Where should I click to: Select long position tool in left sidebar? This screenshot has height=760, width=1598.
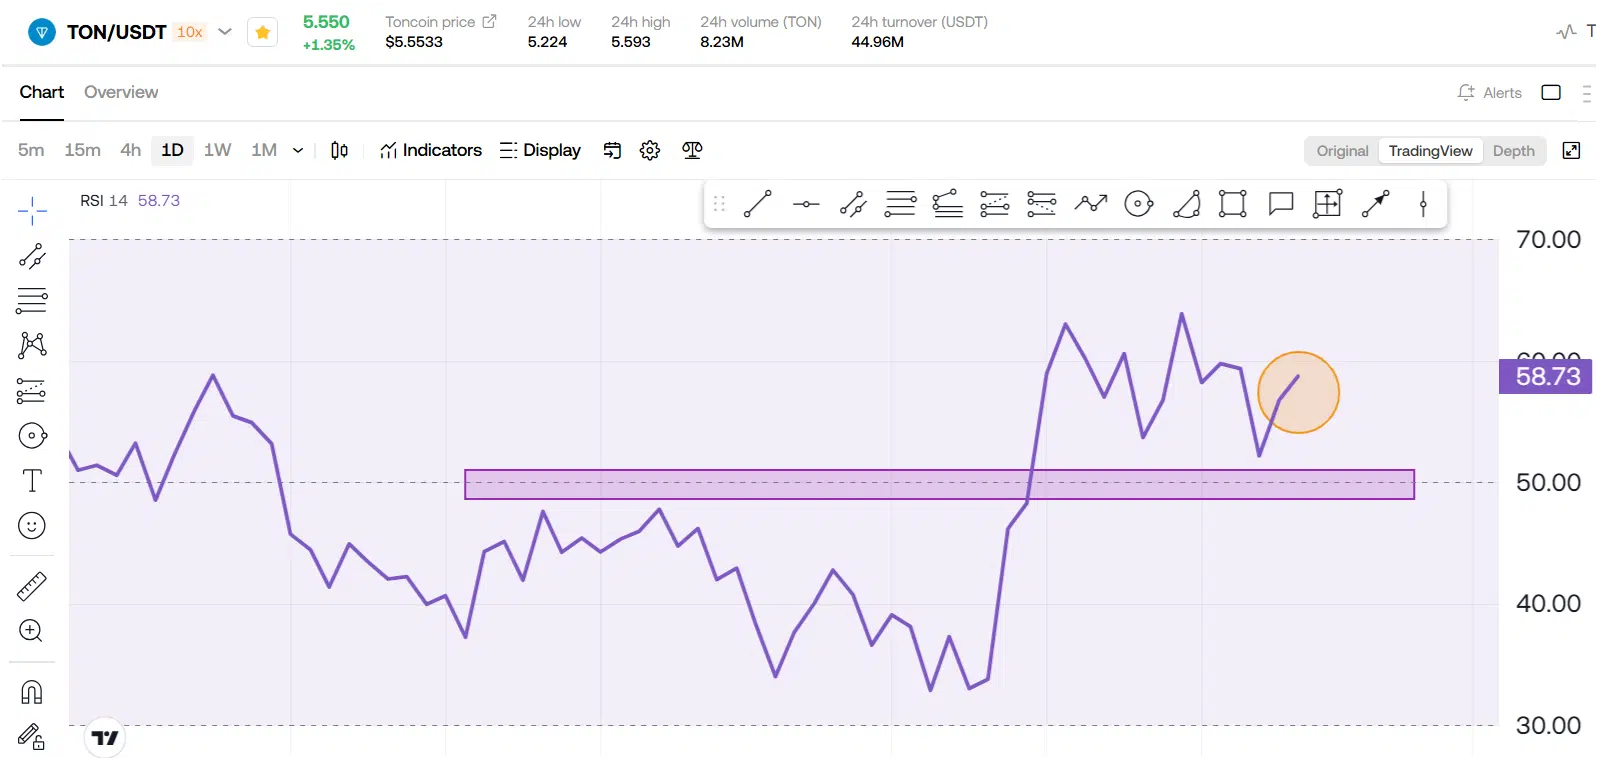click(x=32, y=390)
